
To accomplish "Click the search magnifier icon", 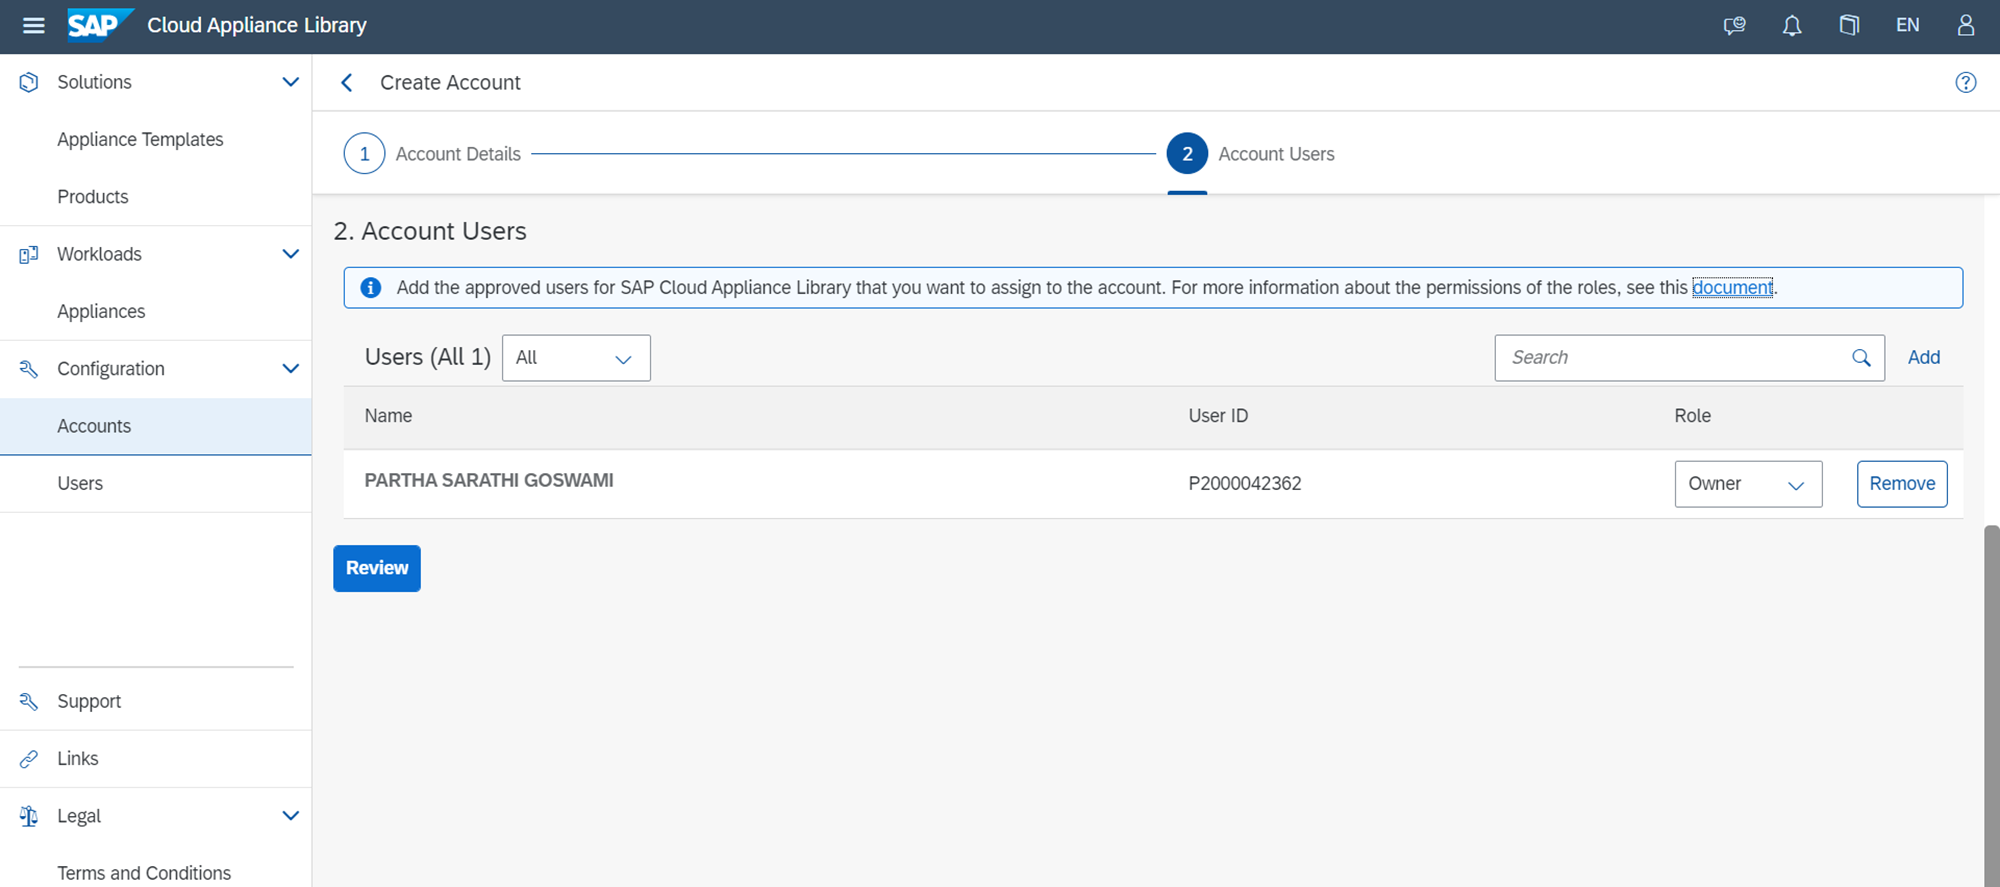I will (1860, 358).
